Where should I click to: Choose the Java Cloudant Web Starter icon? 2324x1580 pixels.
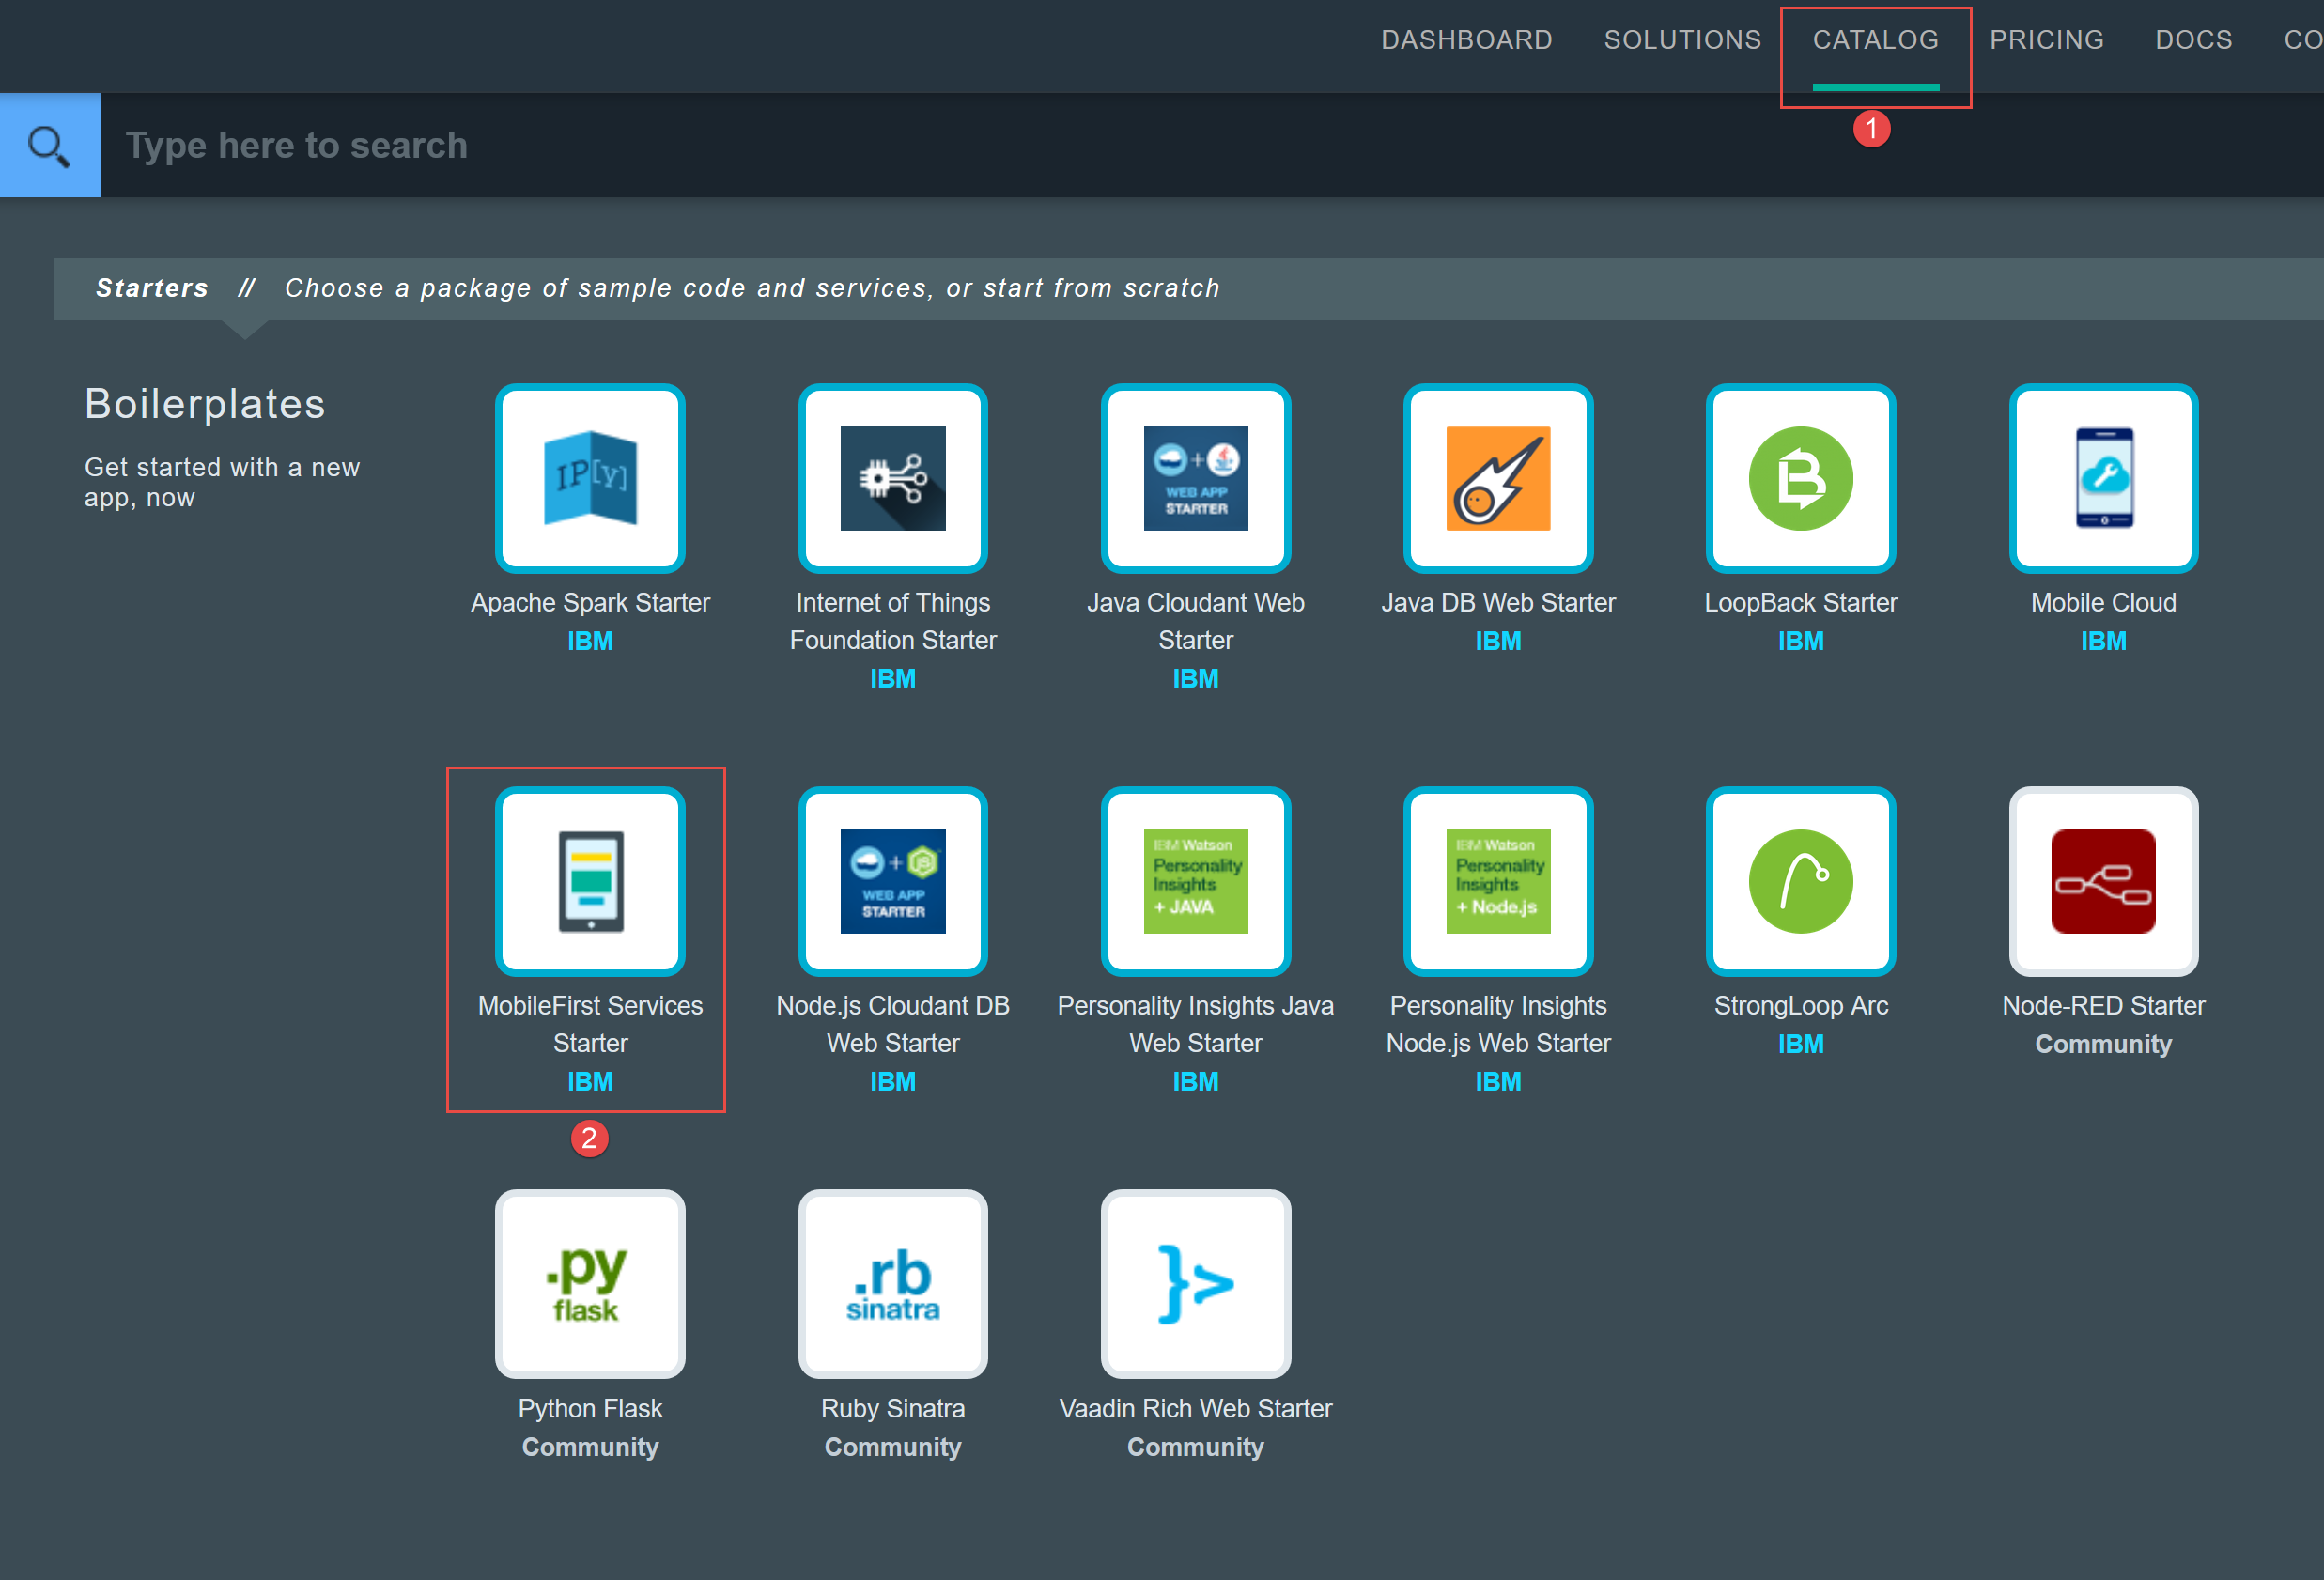coord(1196,478)
